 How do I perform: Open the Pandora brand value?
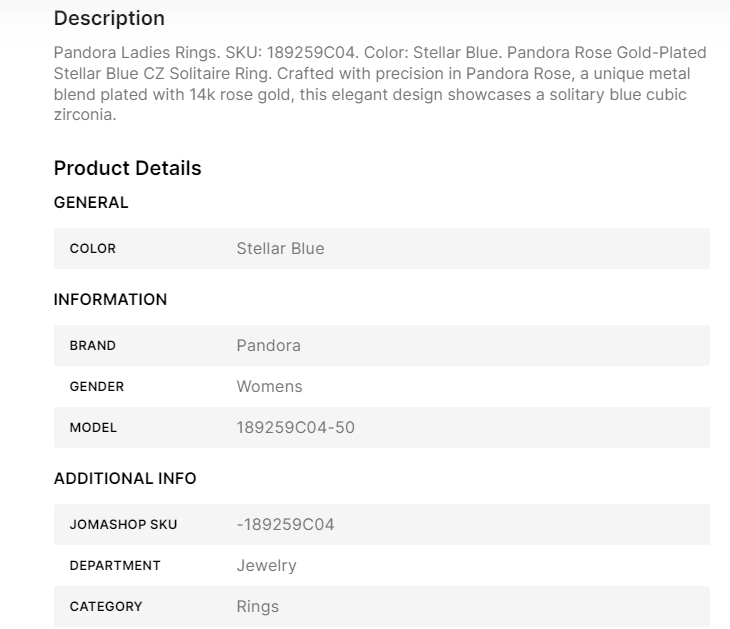pos(268,346)
